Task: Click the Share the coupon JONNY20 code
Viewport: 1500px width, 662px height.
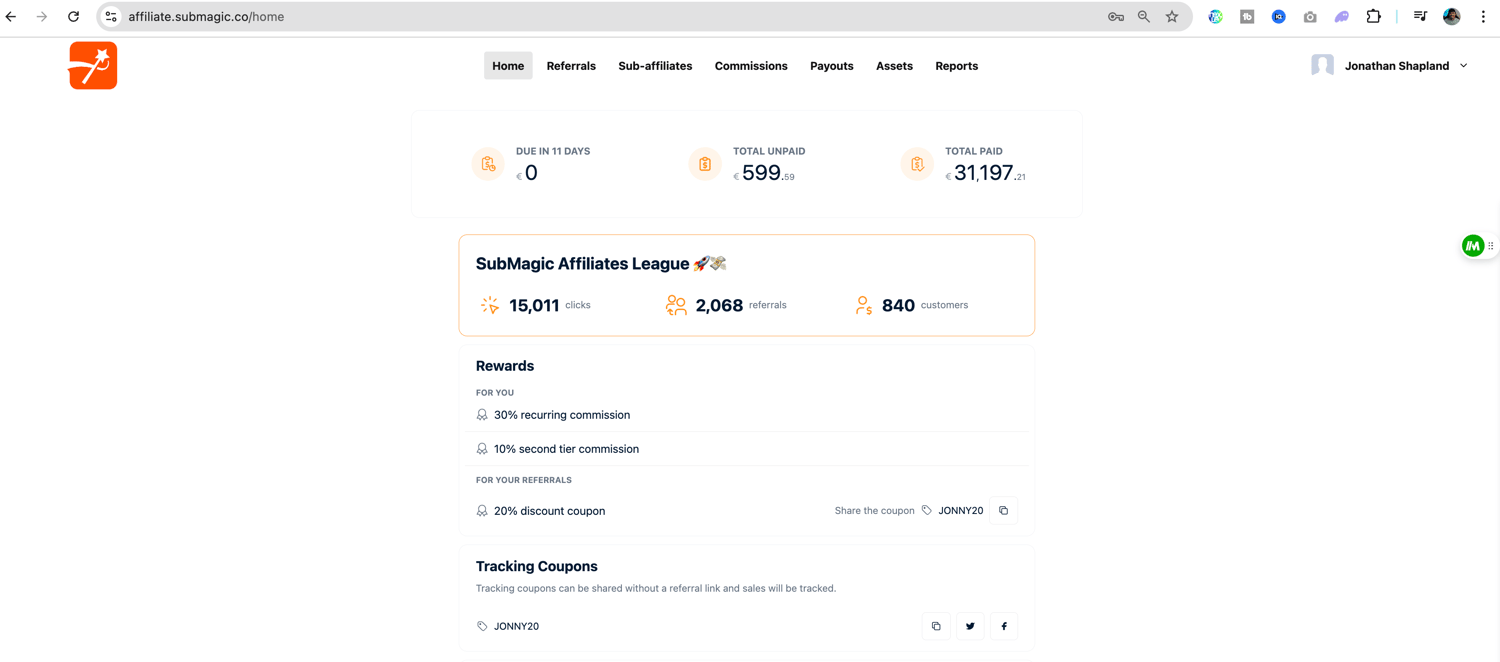Action: [x=961, y=511]
